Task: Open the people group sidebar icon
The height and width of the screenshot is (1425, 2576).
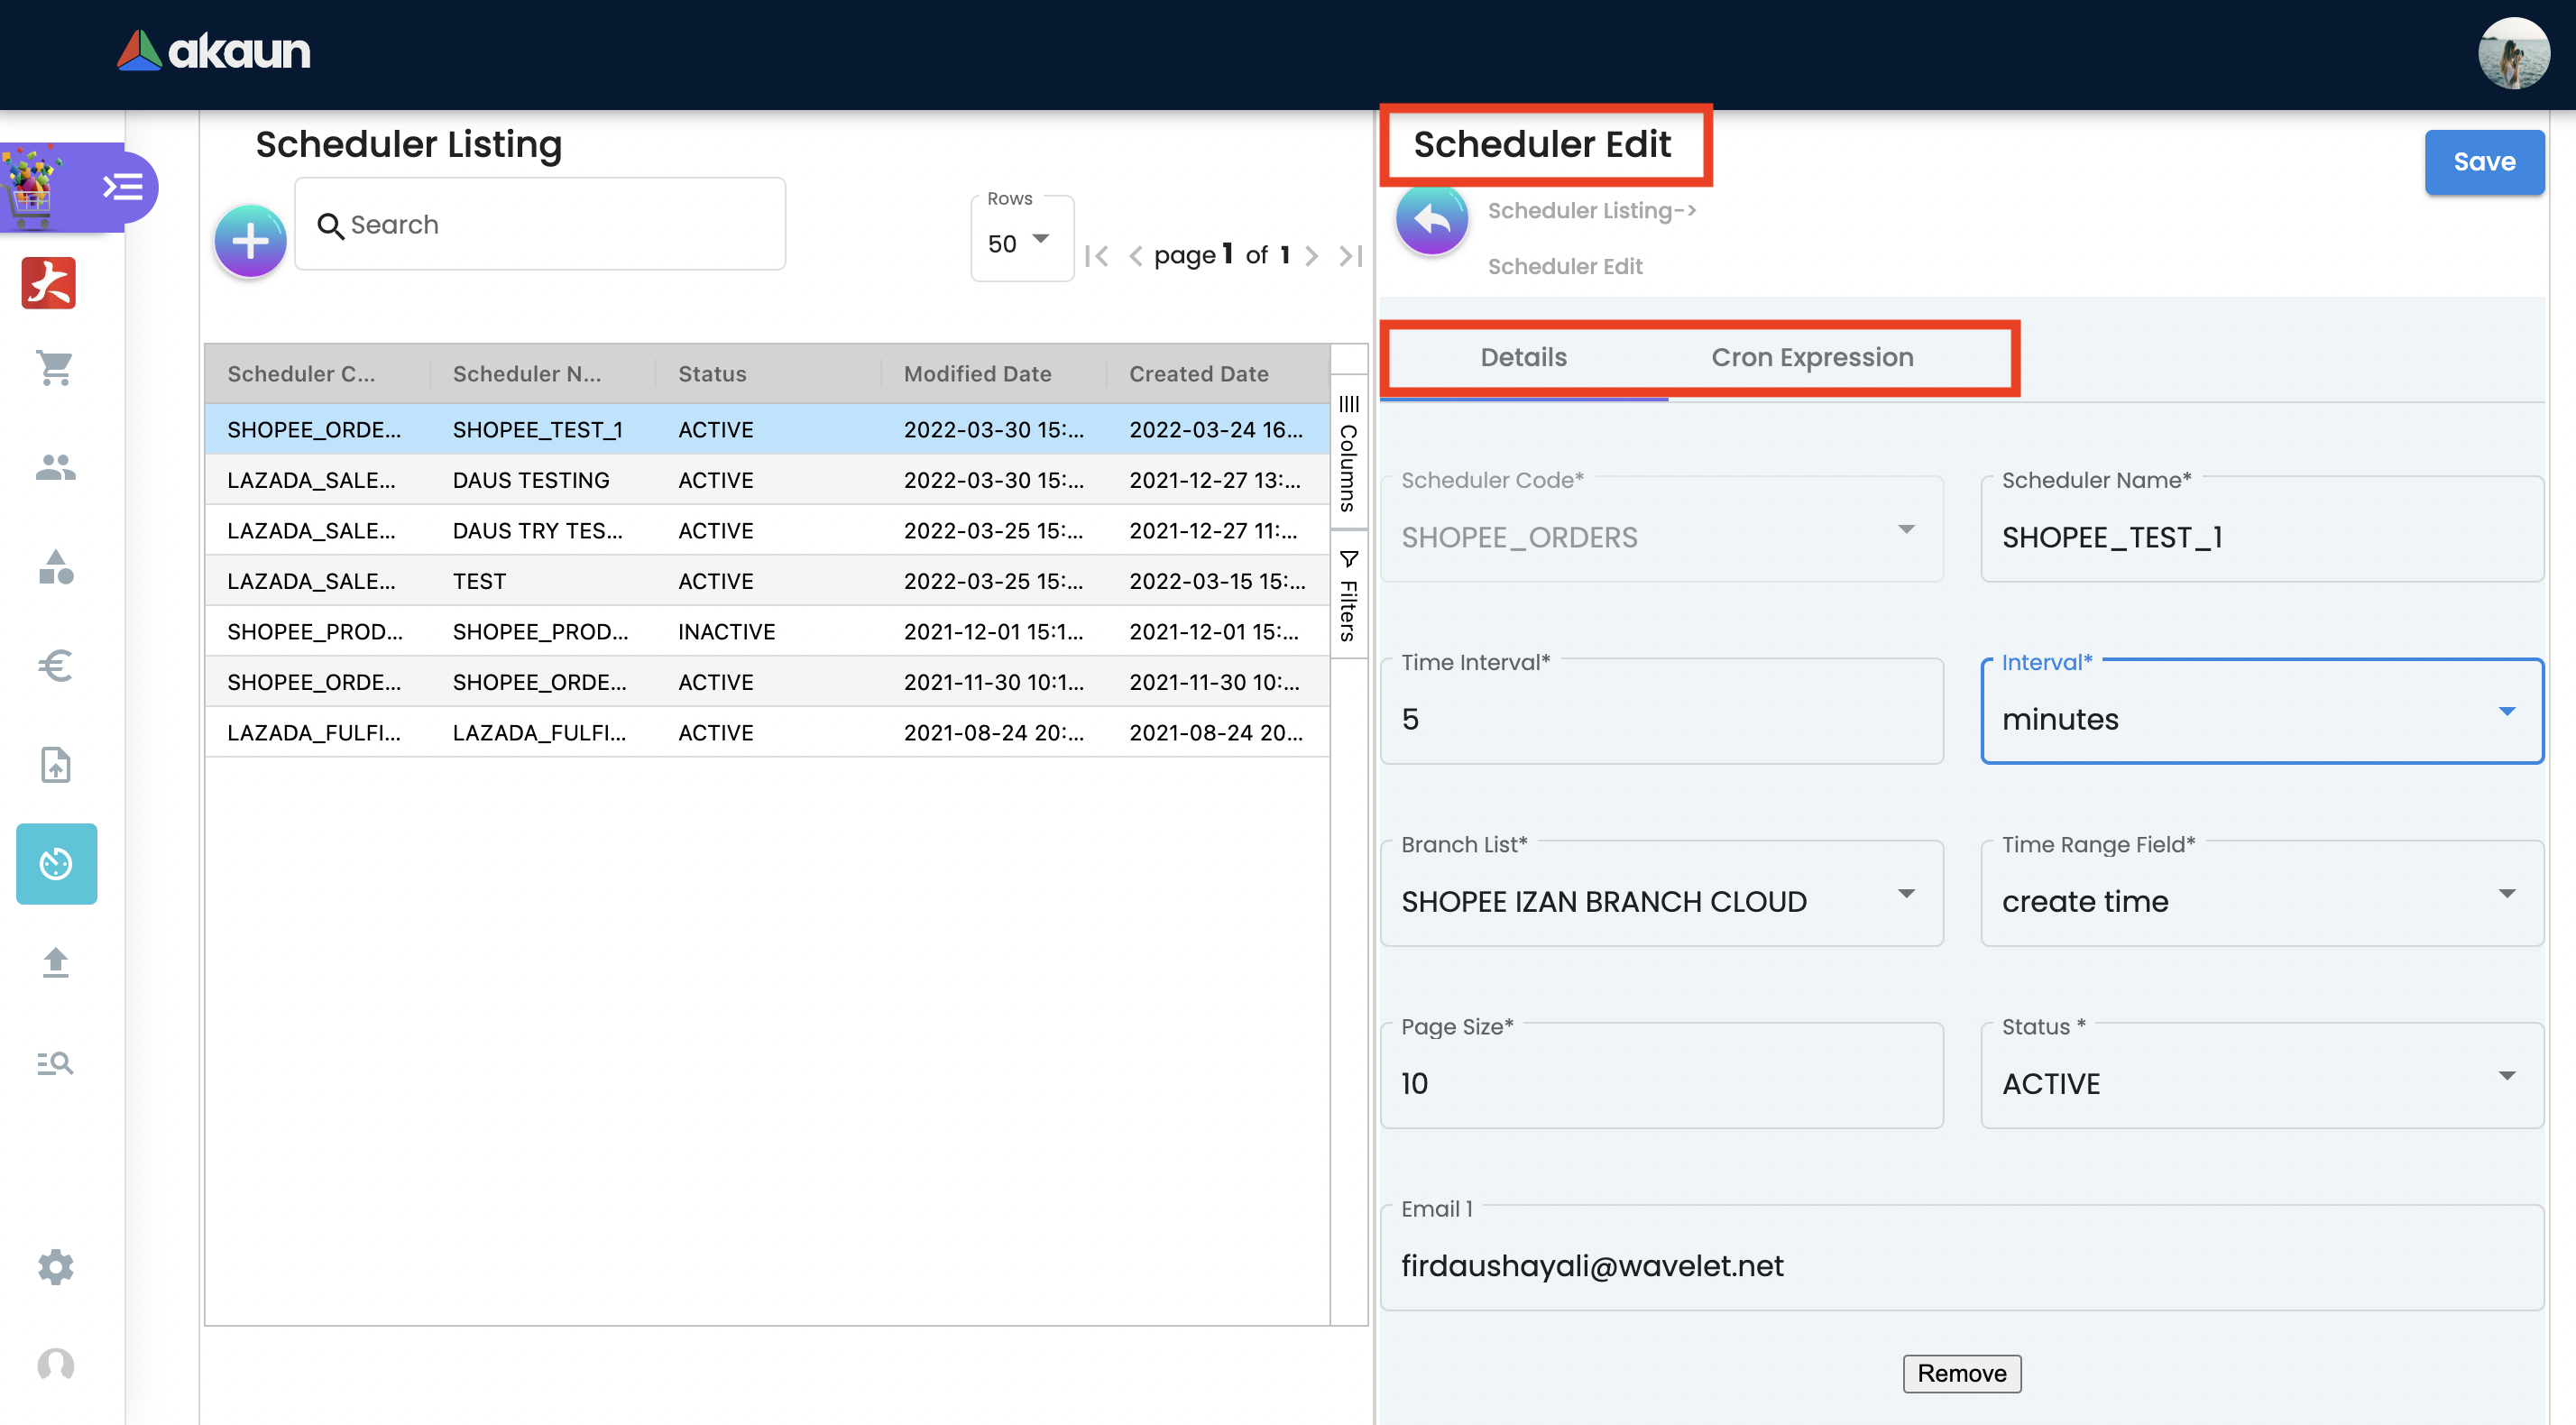Action: (x=55, y=467)
